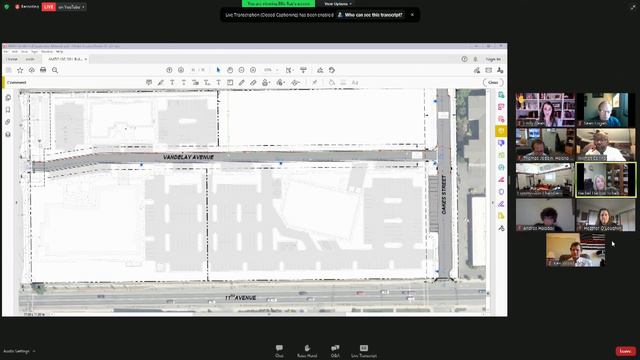Select the Pencil drawing tool
Viewport: 640px width, 360px height.
(x=241, y=82)
